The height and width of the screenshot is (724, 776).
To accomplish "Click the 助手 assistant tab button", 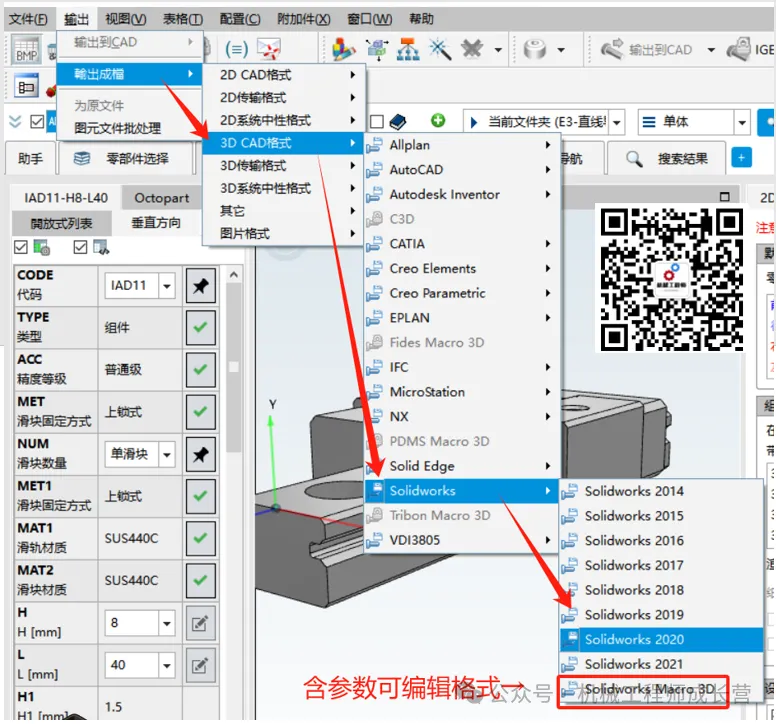I will click(31, 158).
